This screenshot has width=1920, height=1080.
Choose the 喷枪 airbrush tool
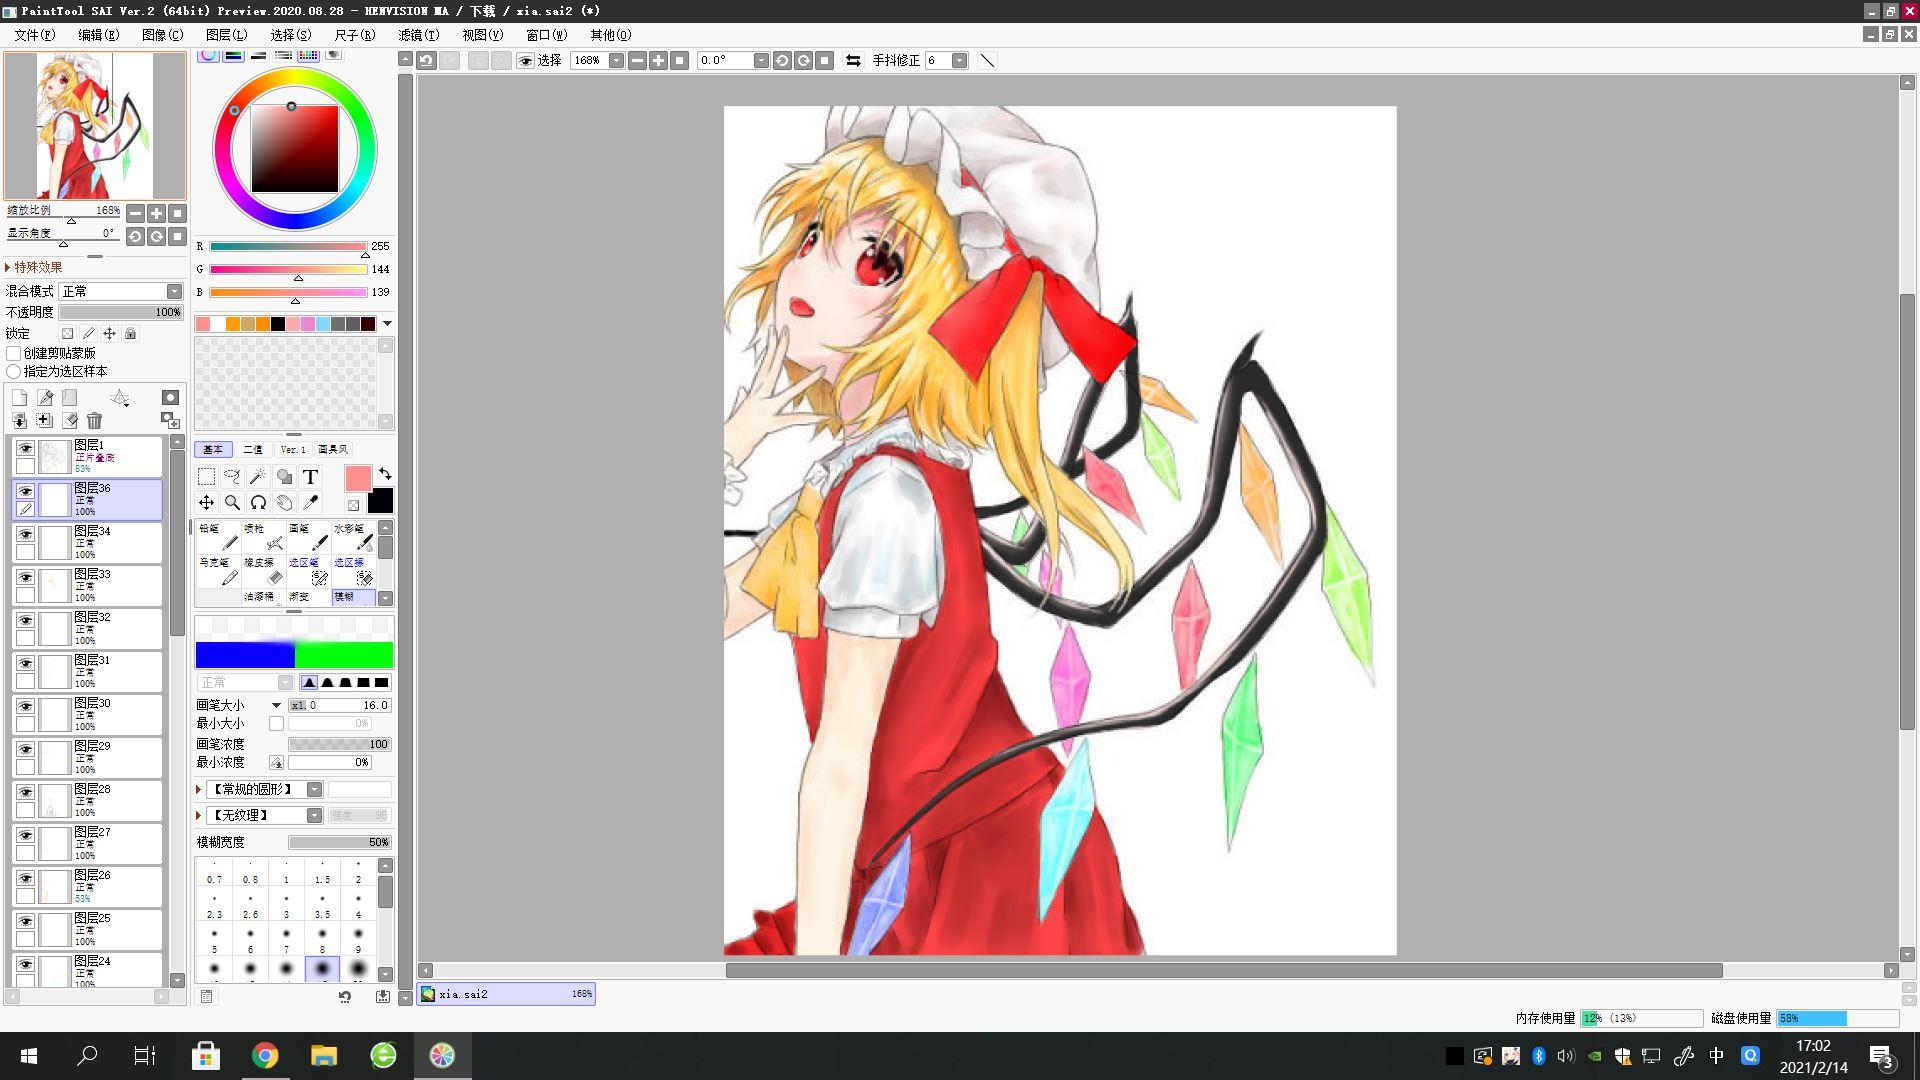(263, 537)
